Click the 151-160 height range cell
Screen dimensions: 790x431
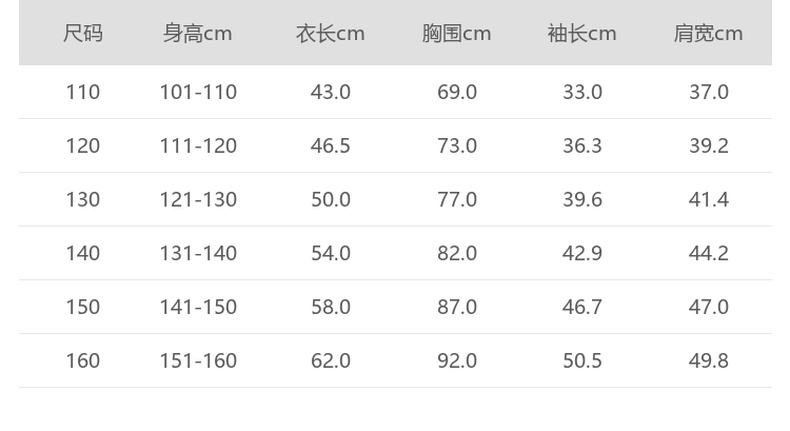point(198,361)
